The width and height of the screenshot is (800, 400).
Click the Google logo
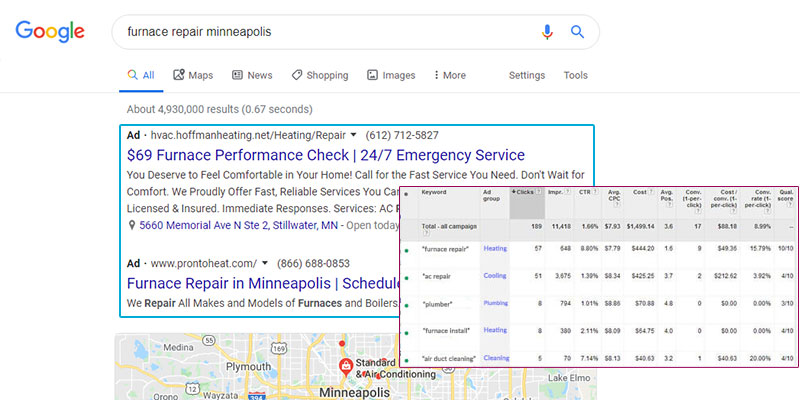pyautogui.click(x=50, y=32)
